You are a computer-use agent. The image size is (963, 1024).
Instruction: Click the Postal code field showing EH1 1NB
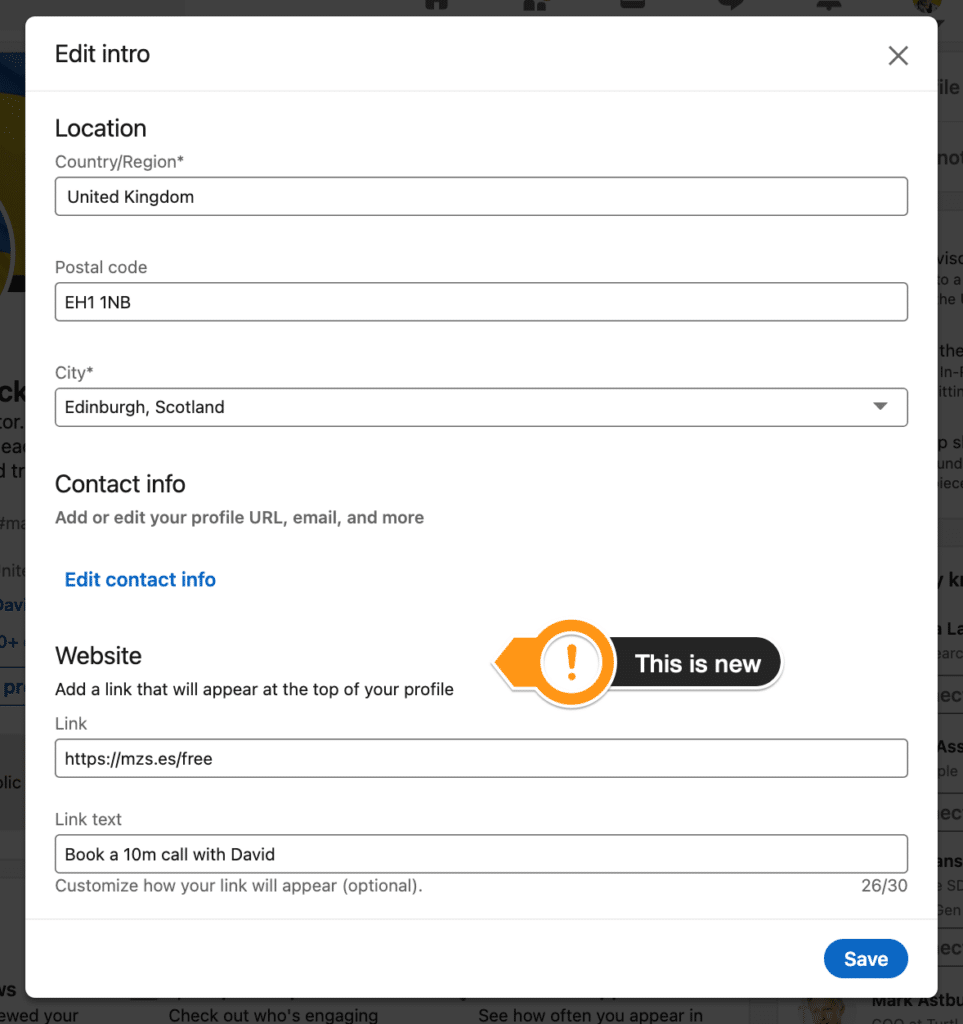481,301
